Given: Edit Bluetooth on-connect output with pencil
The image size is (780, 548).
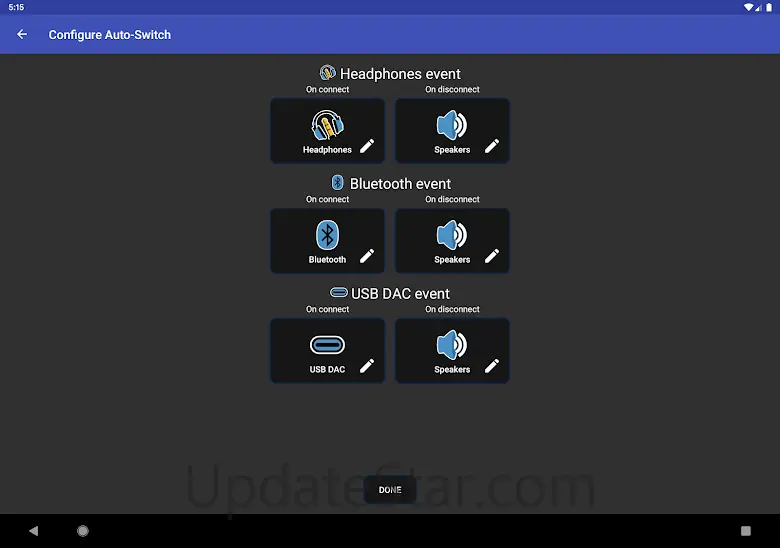Looking at the screenshot, I should pos(367,256).
